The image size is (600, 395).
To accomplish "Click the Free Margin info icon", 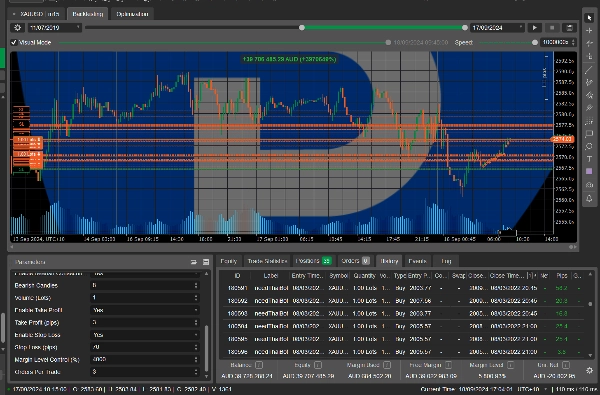I will pos(448,365).
